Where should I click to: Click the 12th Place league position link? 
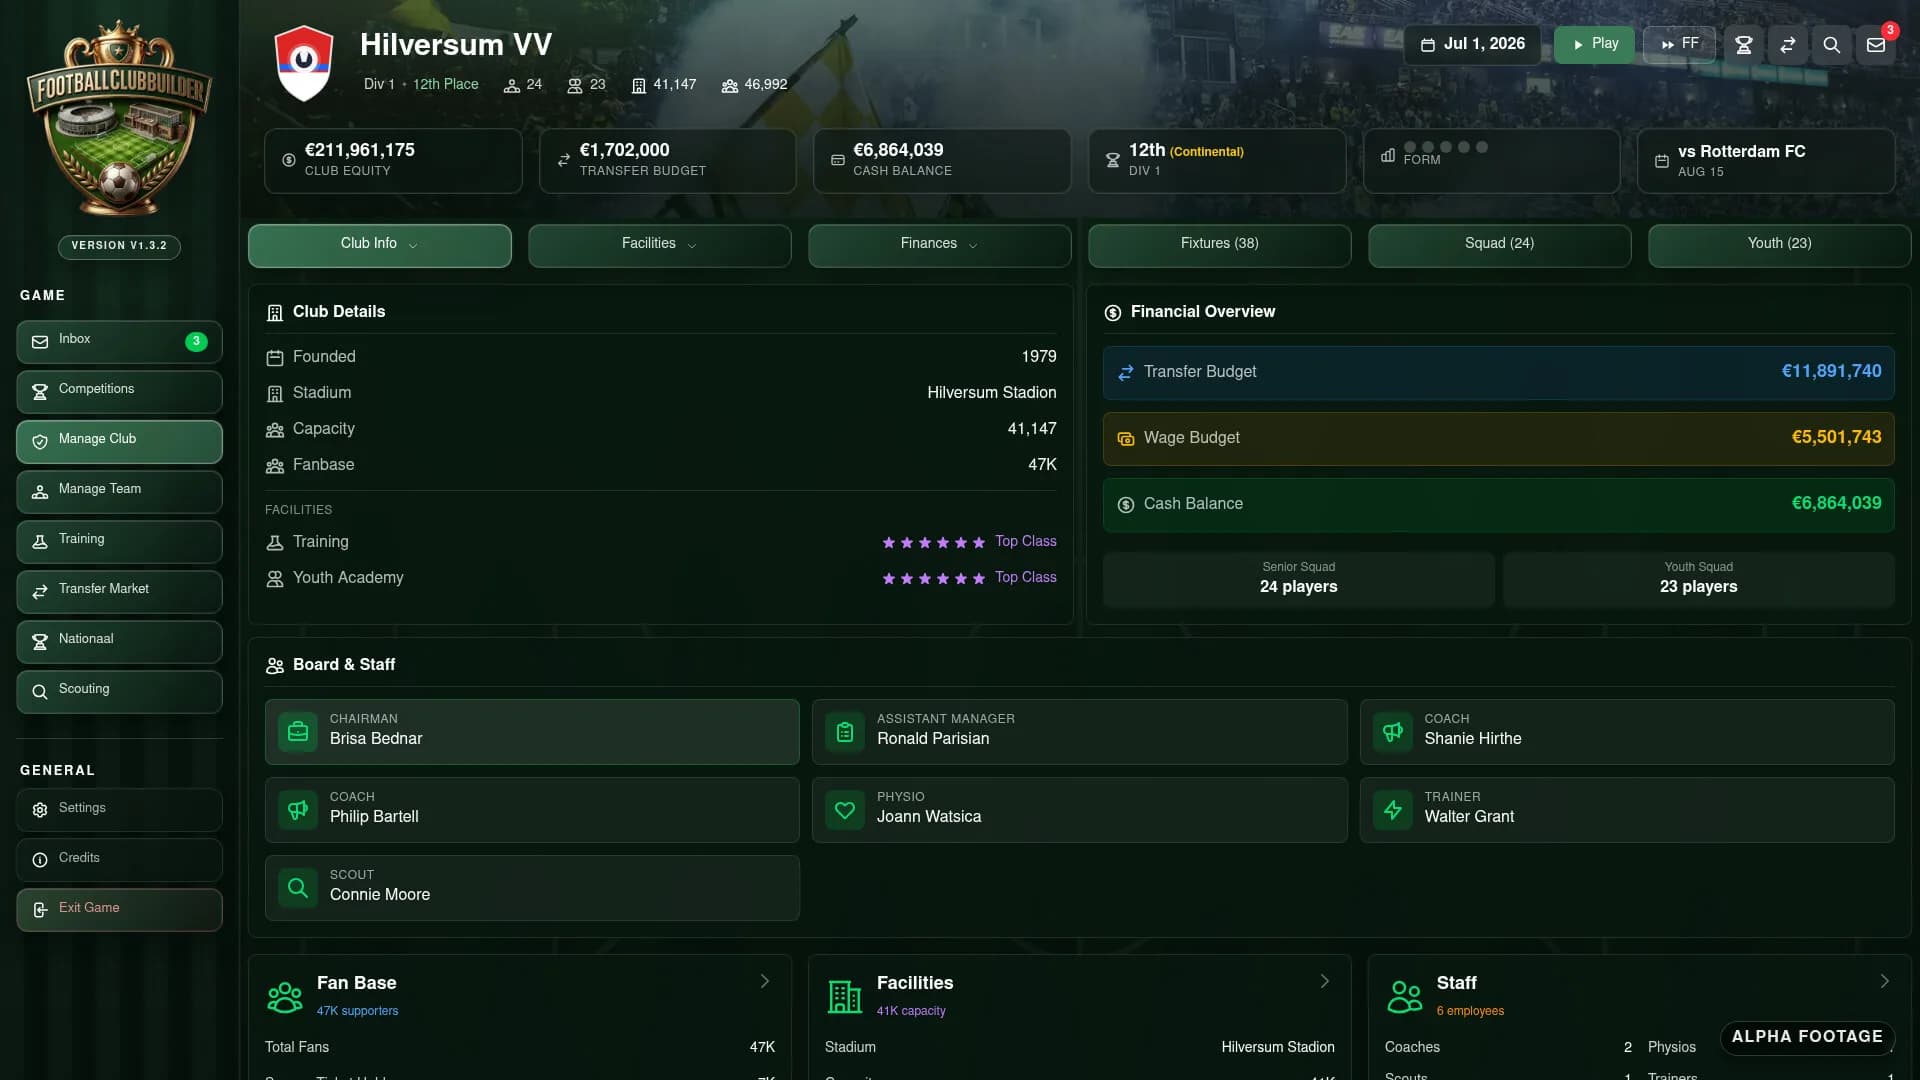(x=446, y=85)
